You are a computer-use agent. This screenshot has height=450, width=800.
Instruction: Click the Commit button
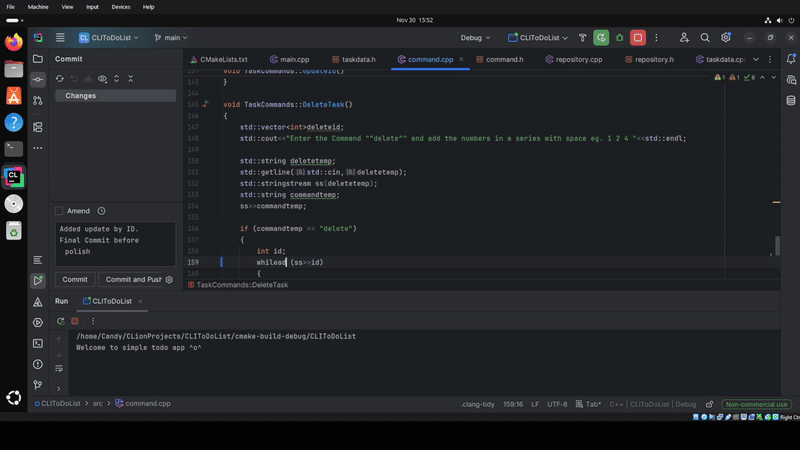tap(75, 280)
